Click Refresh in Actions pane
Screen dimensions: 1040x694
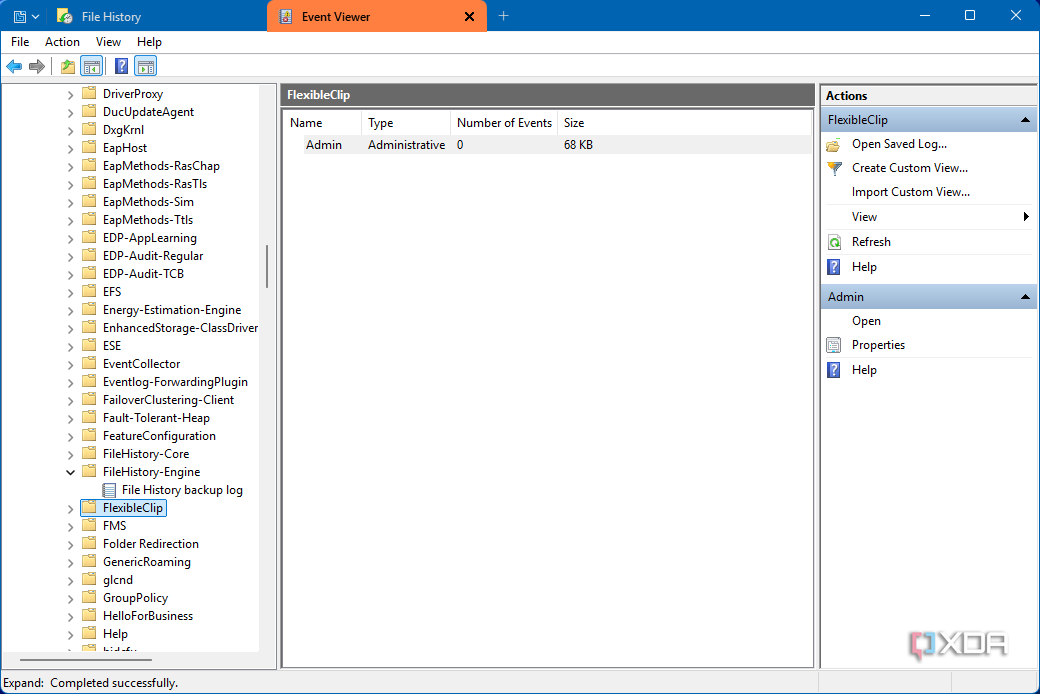pyautogui.click(x=871, y=242)
